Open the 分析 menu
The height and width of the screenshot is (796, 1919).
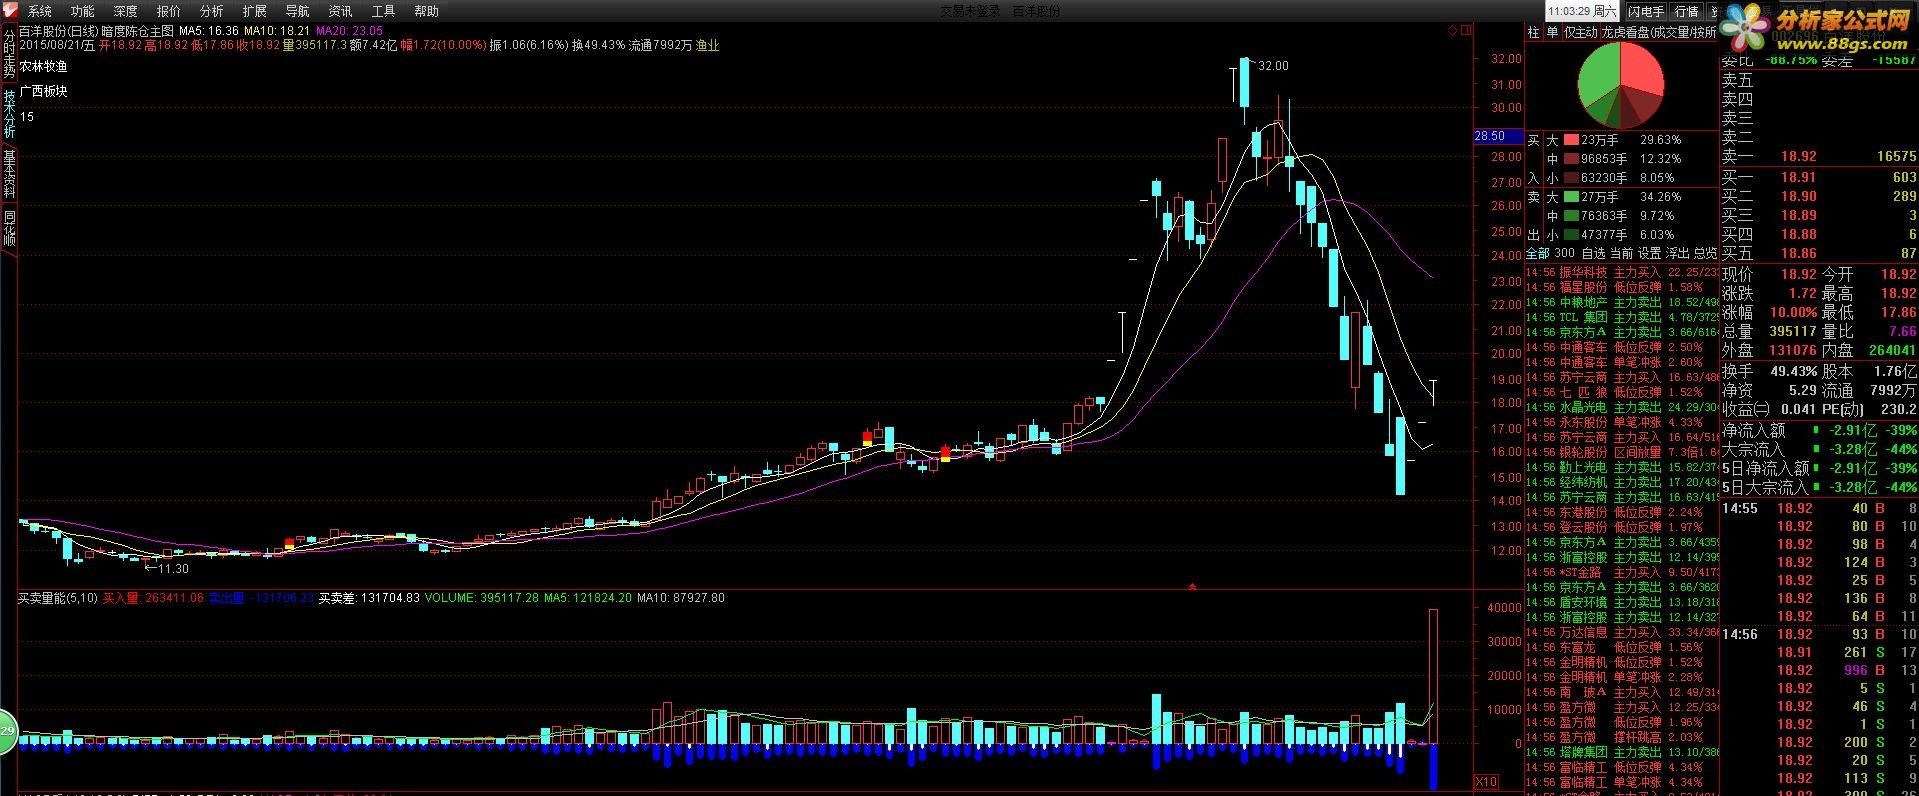click(x=211, y=11)
